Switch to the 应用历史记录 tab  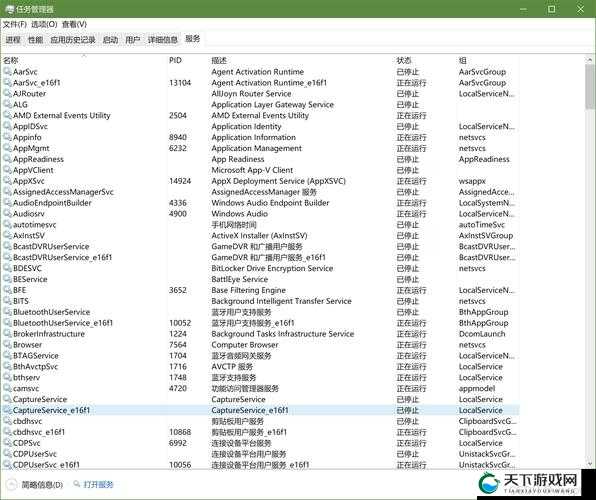pyautogui.click(x=73, y=40)
